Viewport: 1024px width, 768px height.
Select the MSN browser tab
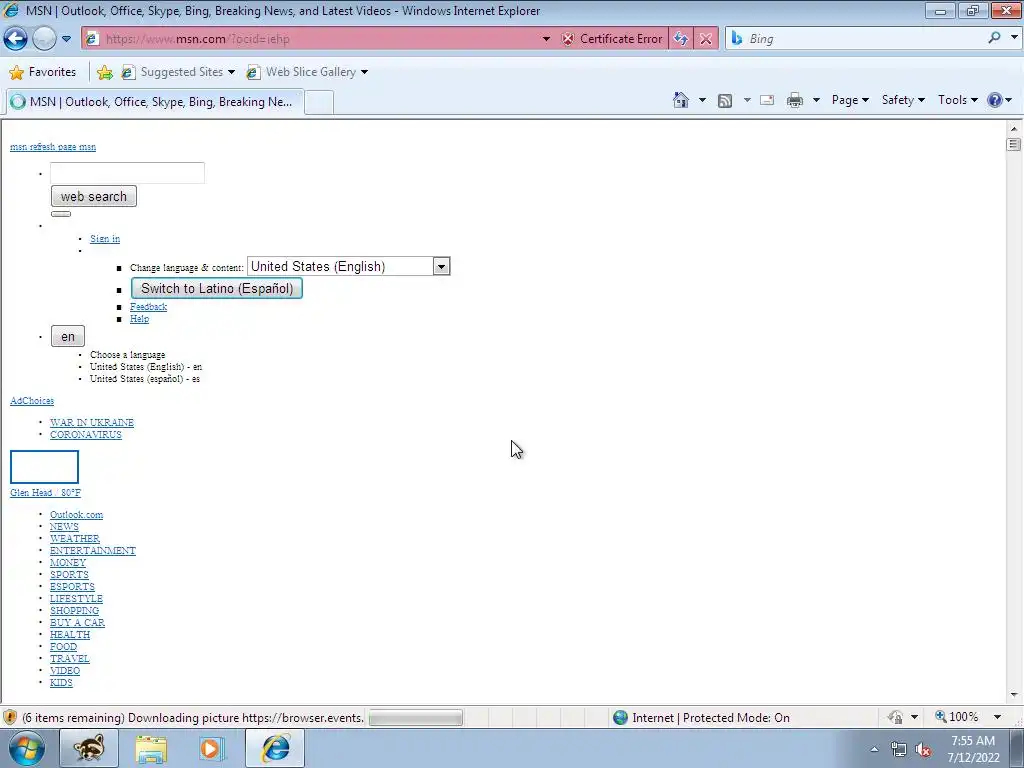[155, 102]
